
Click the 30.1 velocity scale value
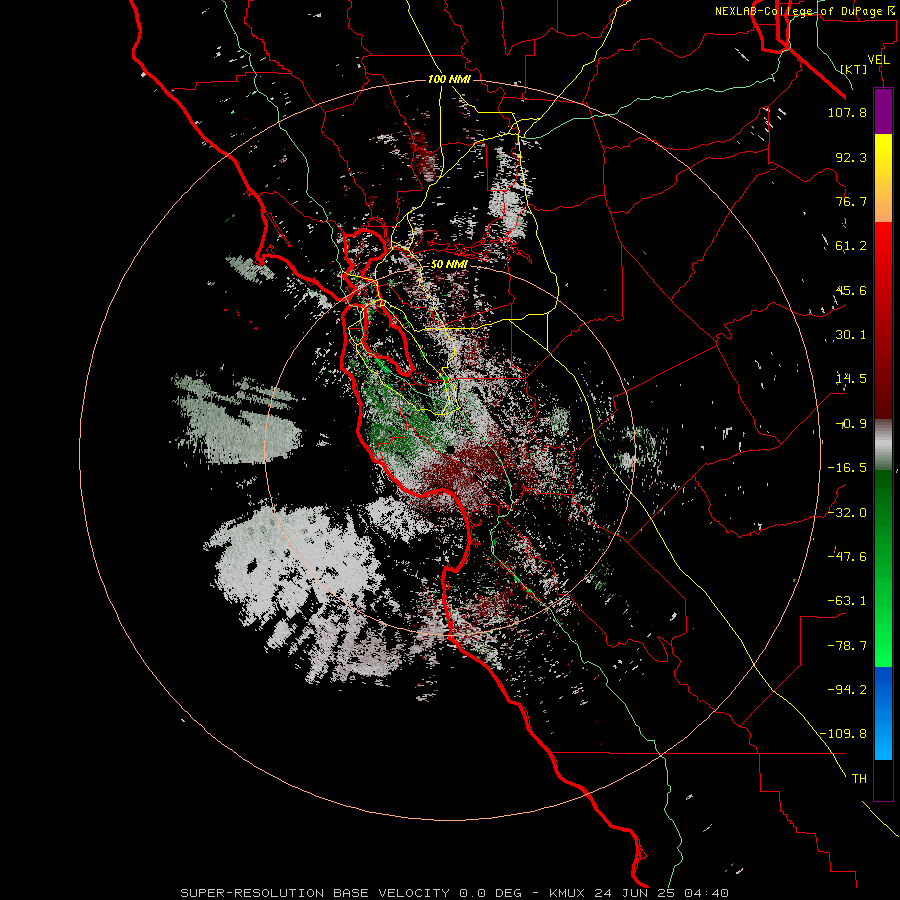851,335
